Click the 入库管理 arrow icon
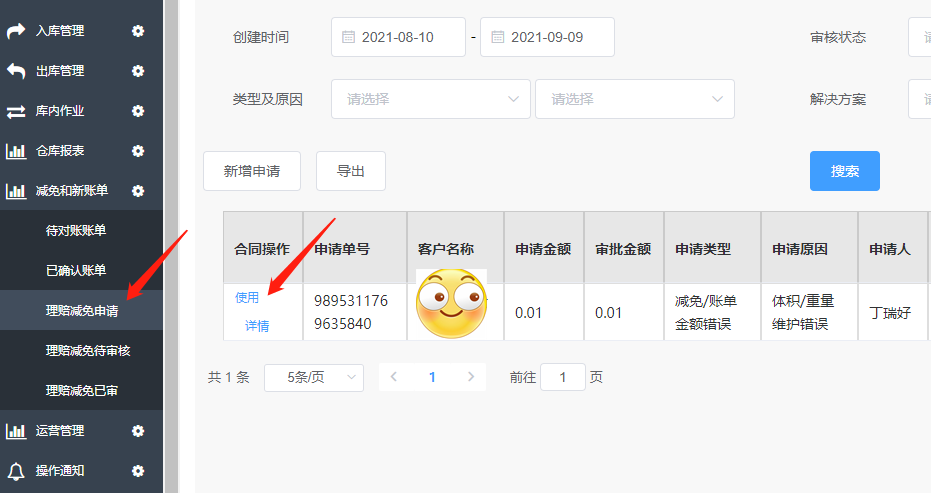This screenshot has height=493, width=931. click(16, 31)
